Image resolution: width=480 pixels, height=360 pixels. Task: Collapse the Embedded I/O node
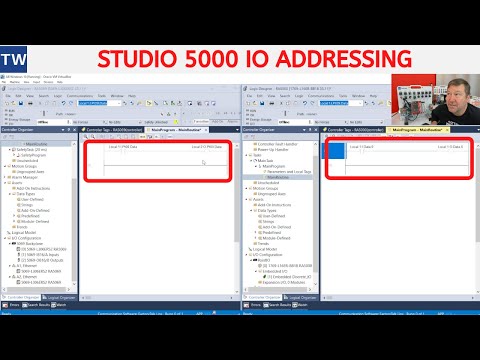256,271
